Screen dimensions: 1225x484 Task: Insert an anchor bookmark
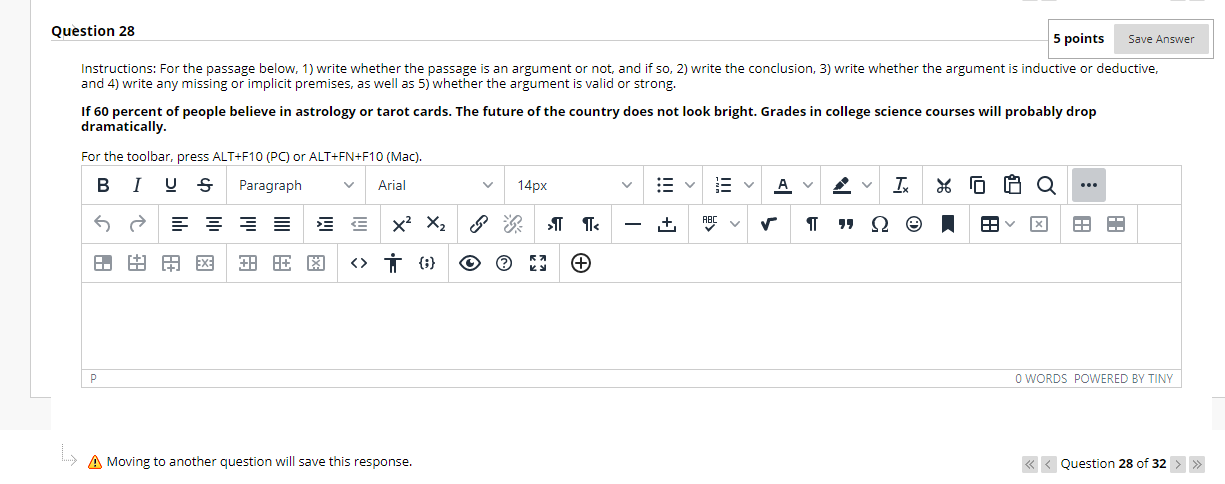coord(947,224)
